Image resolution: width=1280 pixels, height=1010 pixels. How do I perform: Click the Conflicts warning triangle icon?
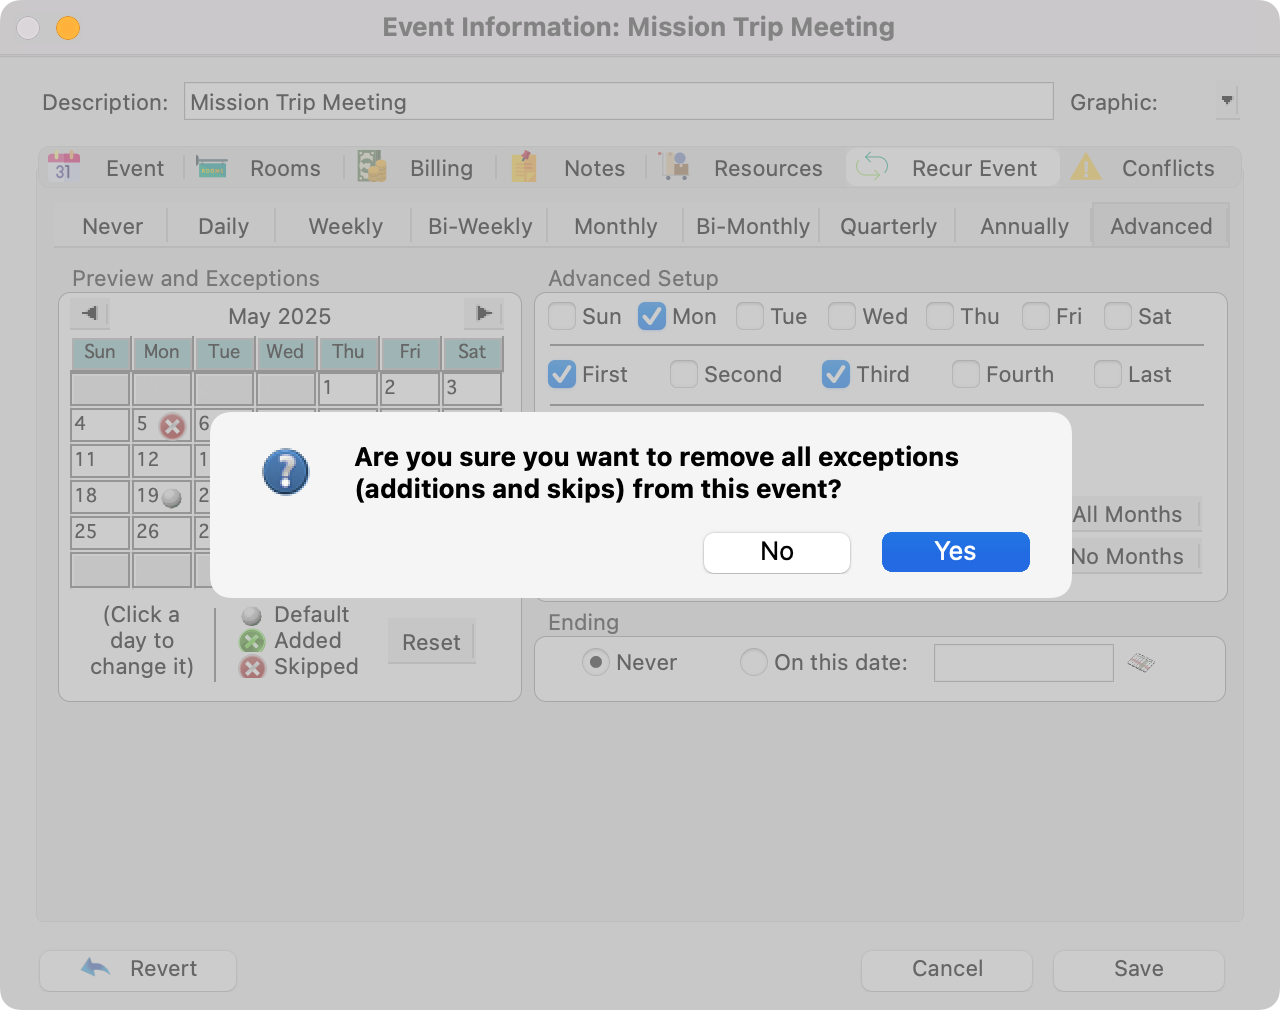click(1086, 167)
